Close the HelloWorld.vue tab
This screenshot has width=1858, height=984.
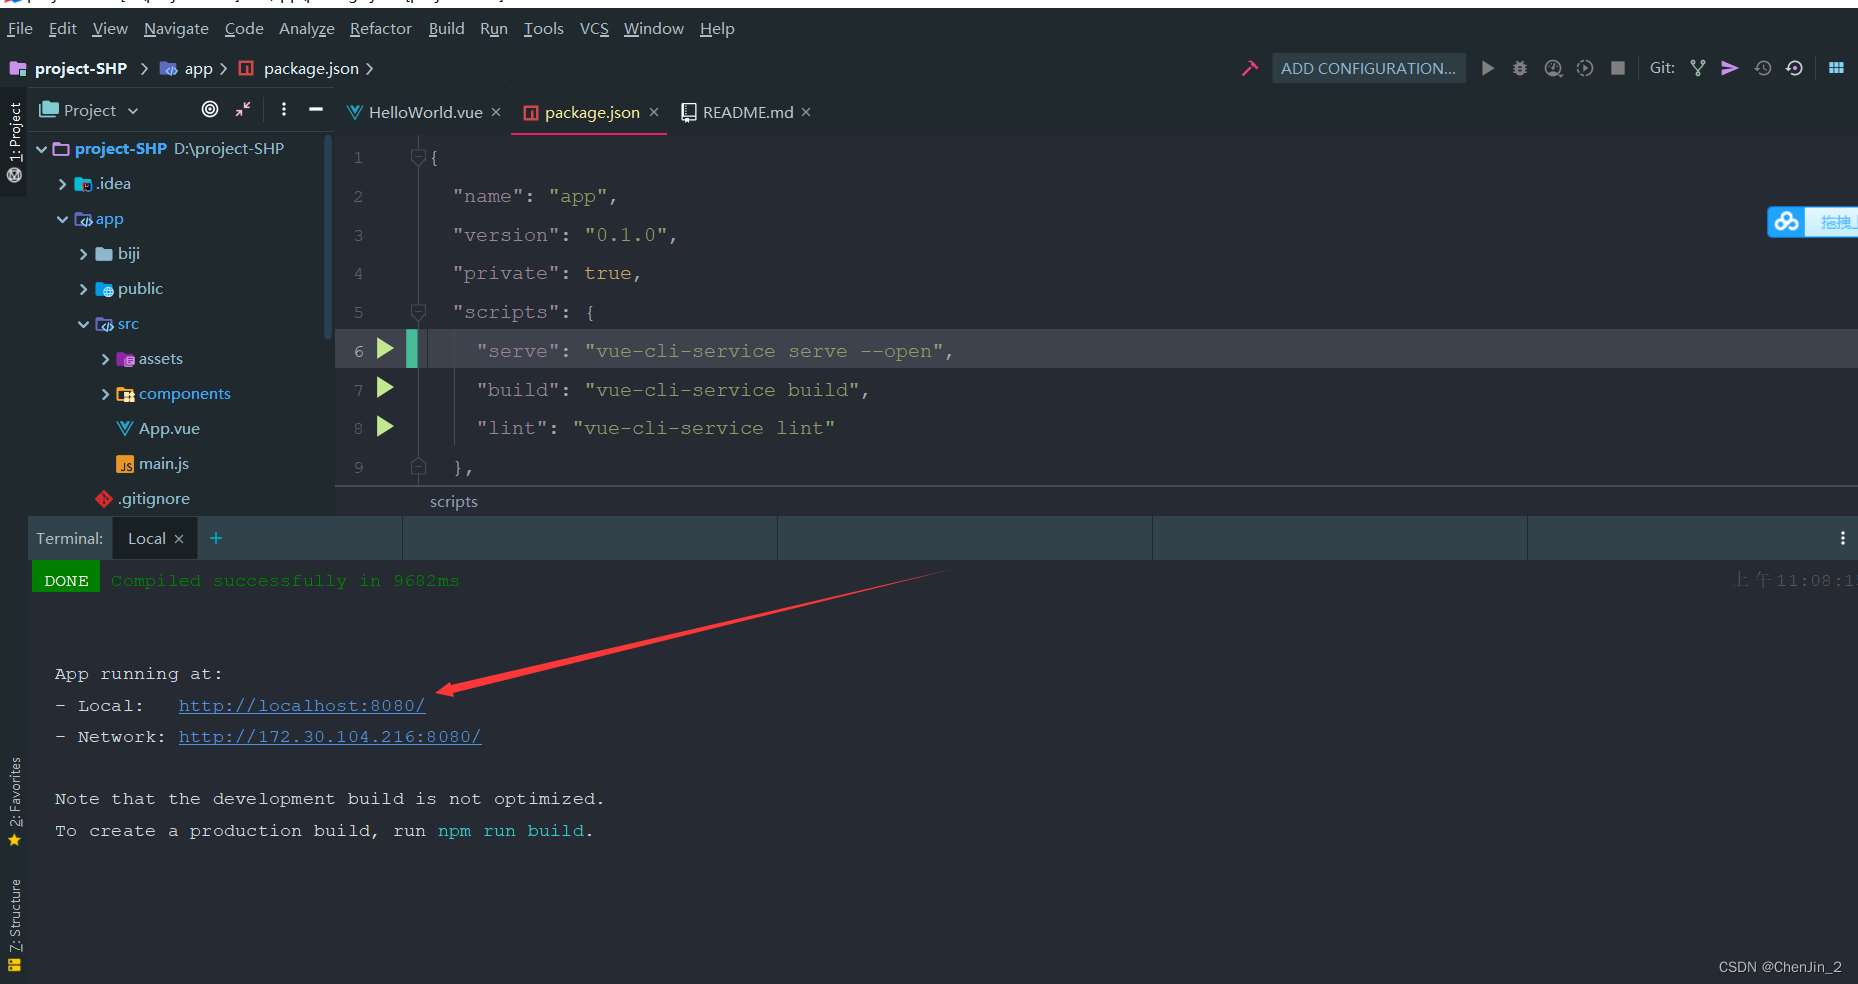[x=496, y=112]
